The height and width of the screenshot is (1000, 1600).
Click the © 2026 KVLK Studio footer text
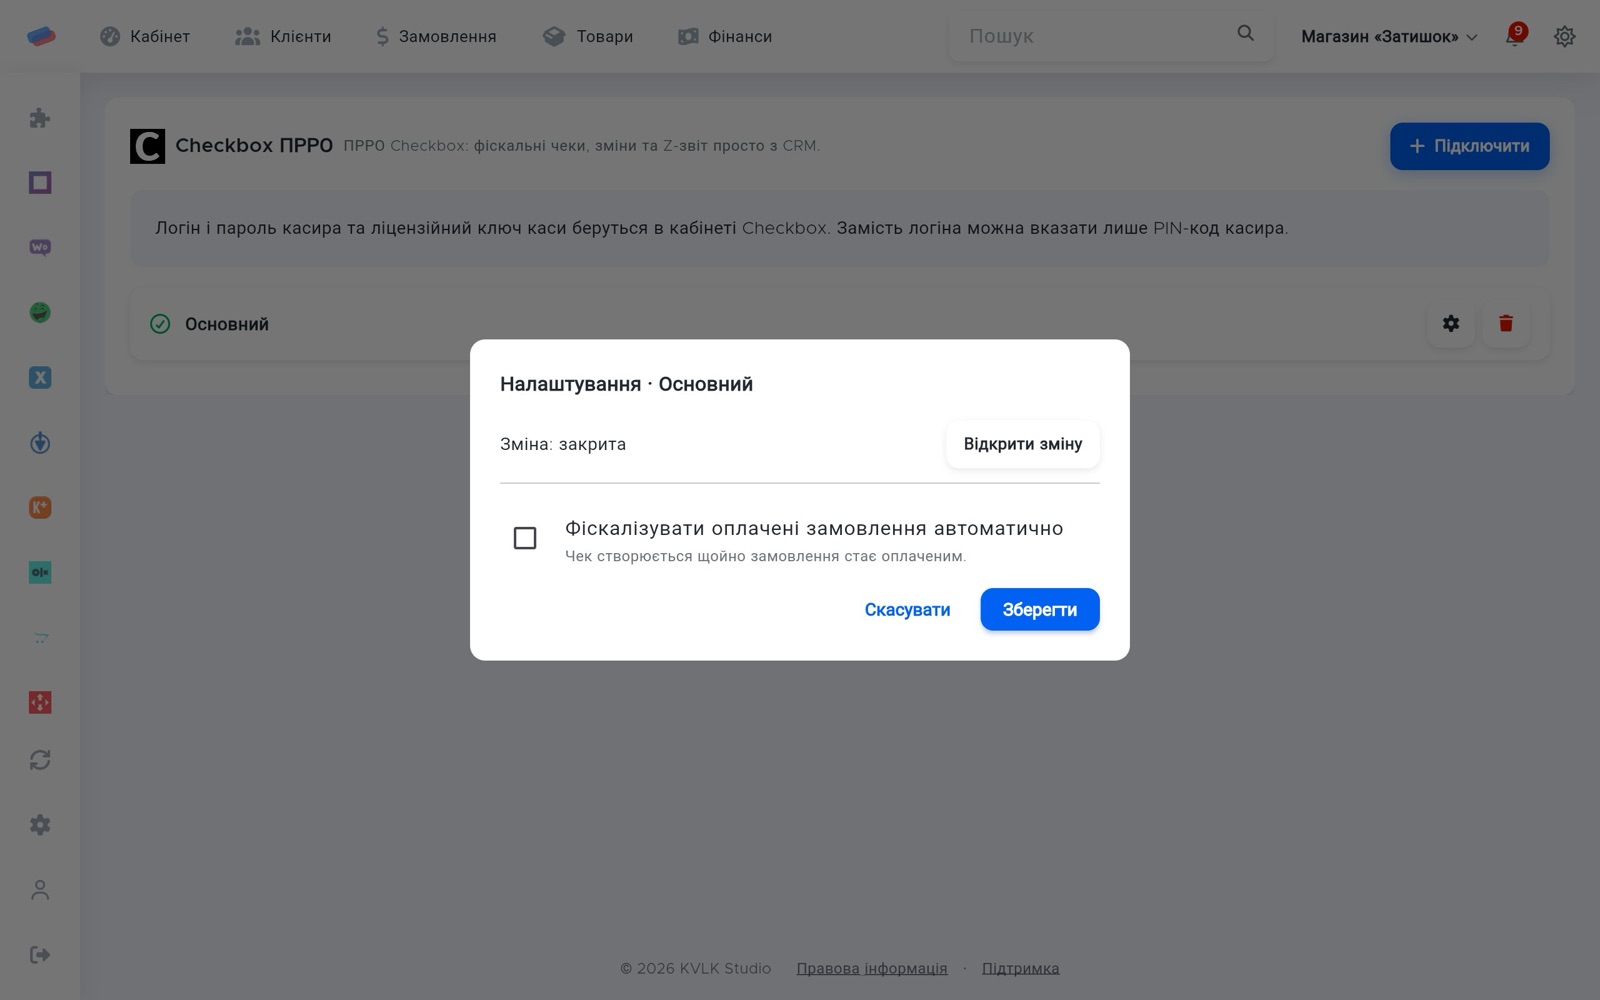point(695,968)
